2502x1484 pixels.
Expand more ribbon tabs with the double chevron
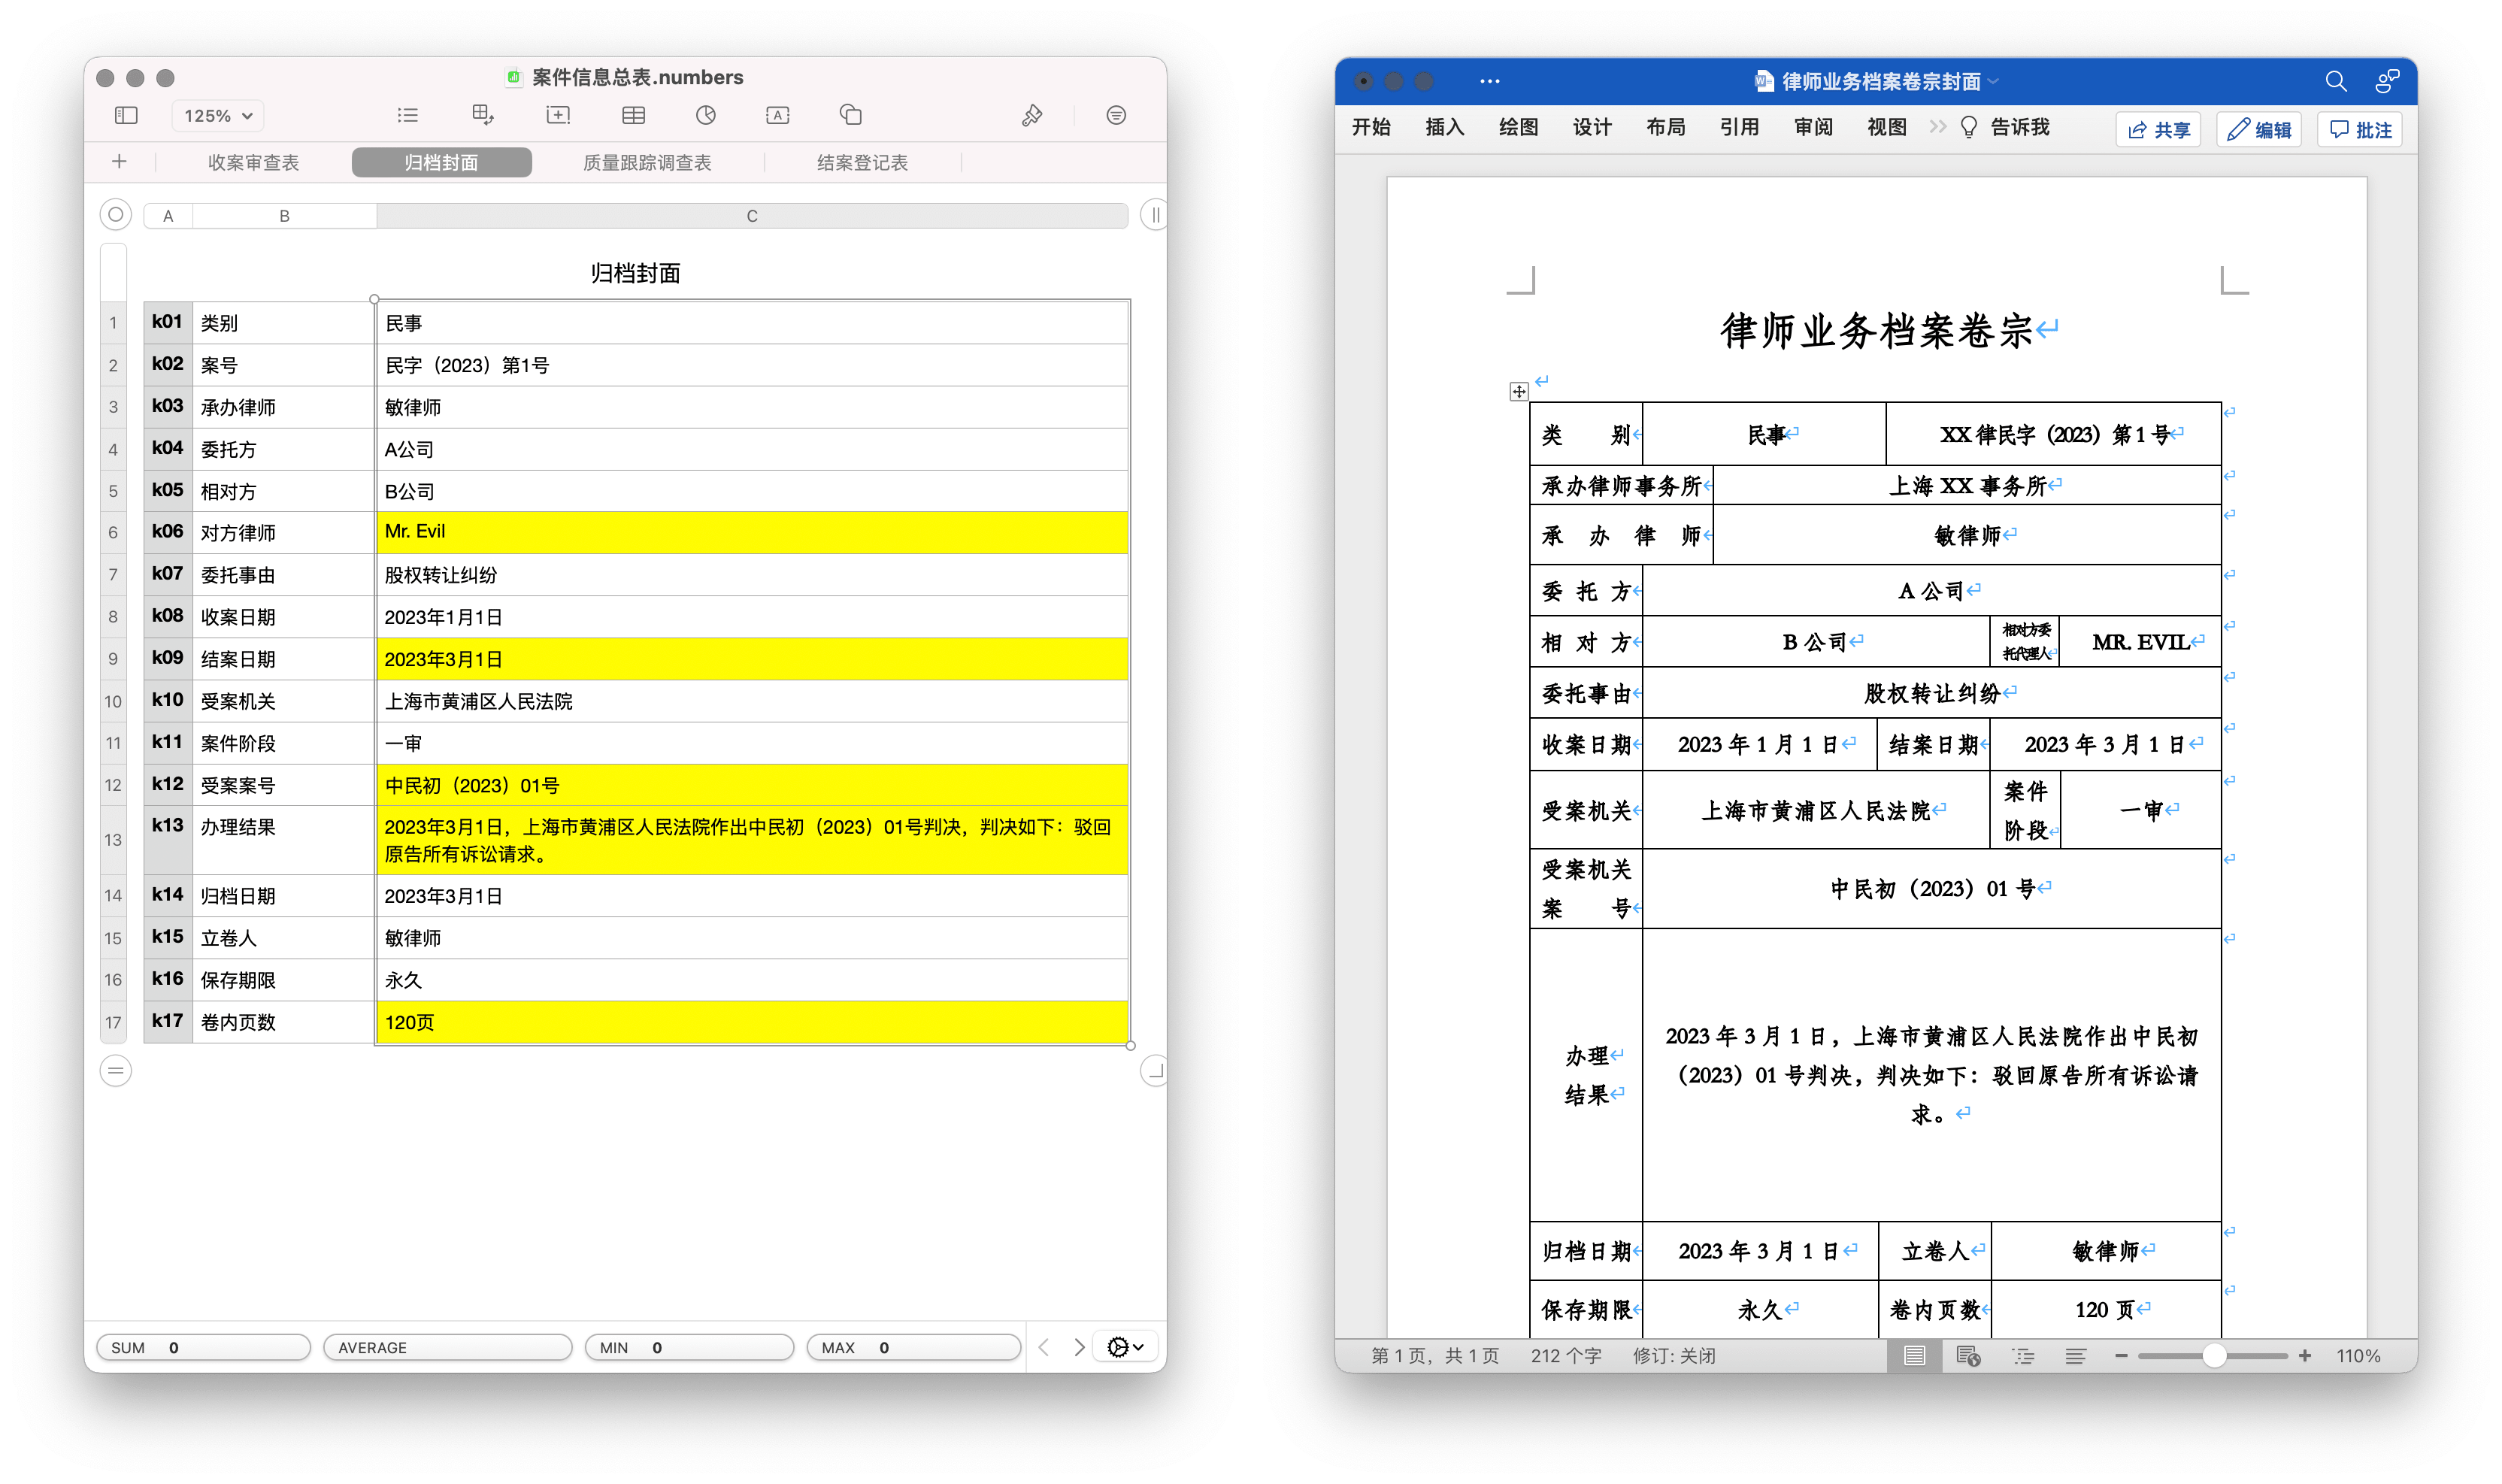(1937, 127)
